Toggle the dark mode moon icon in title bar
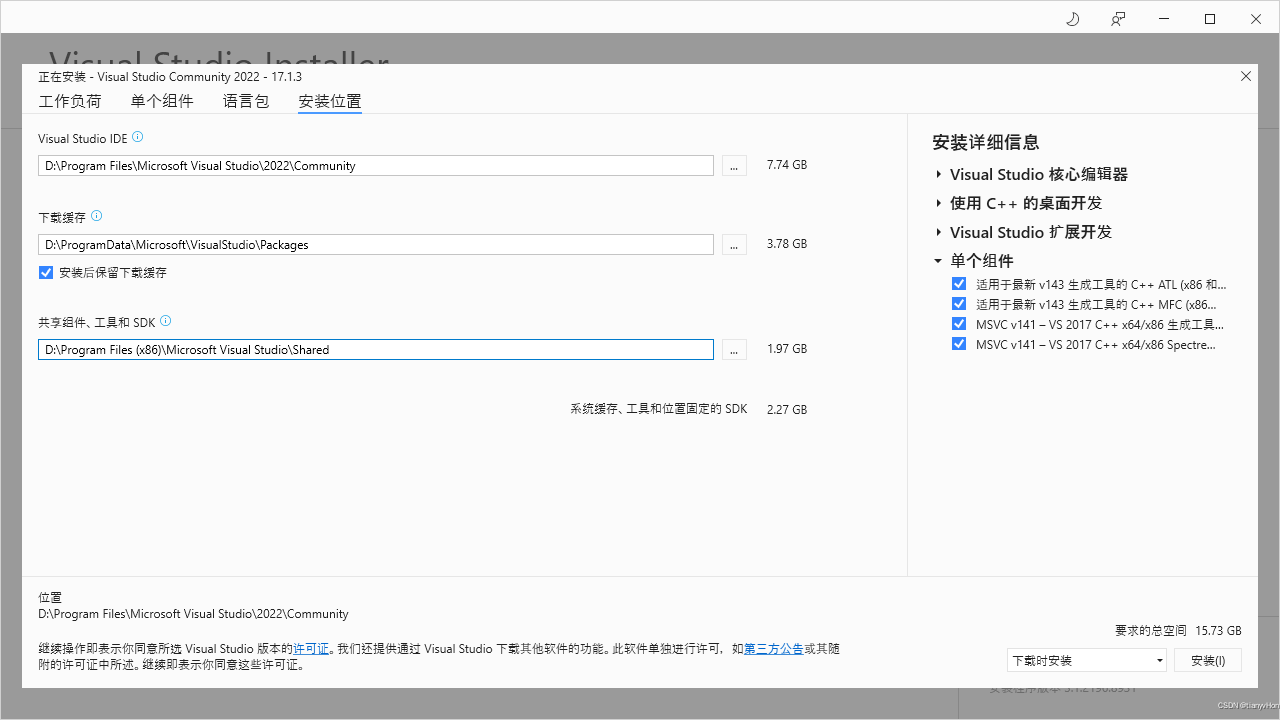The width and height of the screenshot is (1280, 720). [x=1073, y=19]
